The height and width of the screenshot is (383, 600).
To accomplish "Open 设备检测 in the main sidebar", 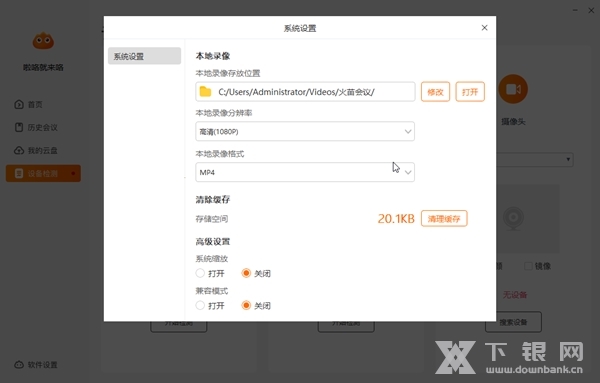I will tap(43, 173).
